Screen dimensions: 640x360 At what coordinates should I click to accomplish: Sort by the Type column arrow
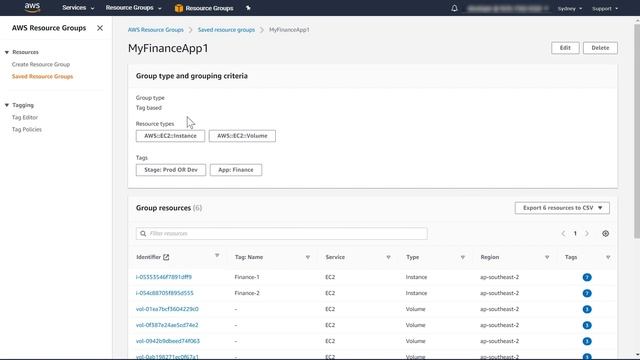pos(462,257)
